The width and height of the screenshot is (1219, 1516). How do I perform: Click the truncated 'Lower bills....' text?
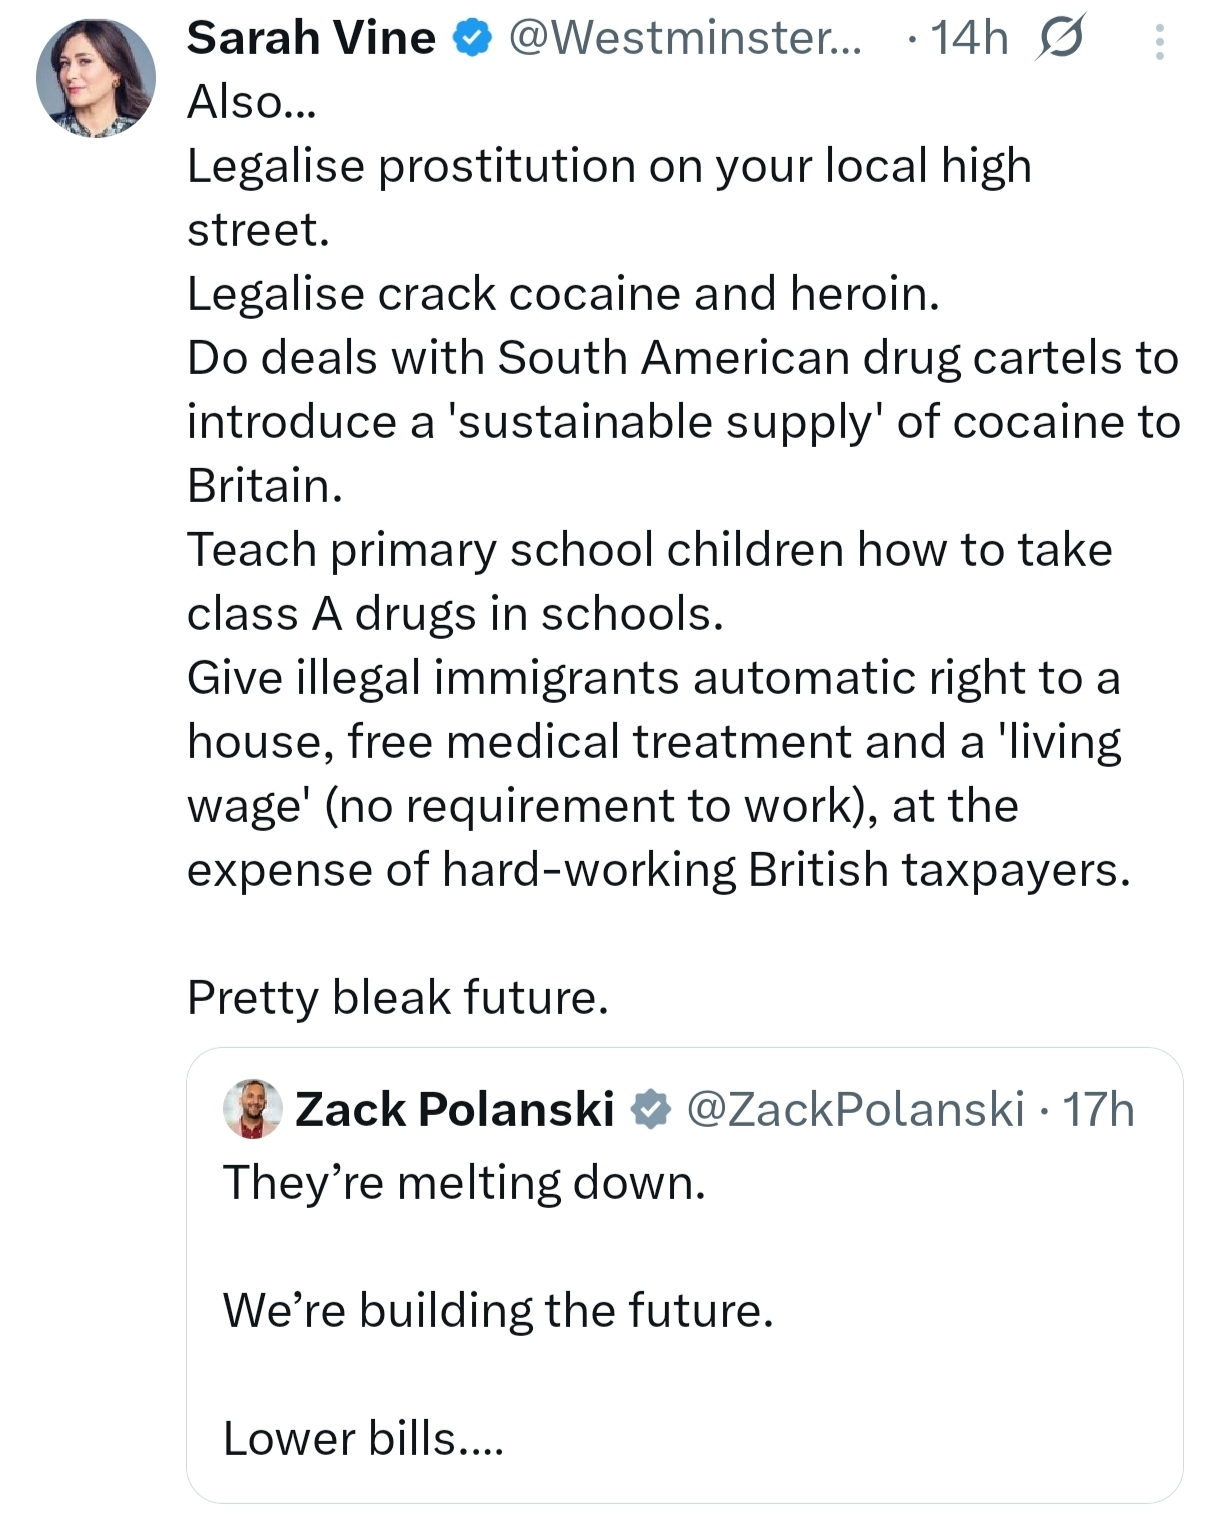[363, 1438]
